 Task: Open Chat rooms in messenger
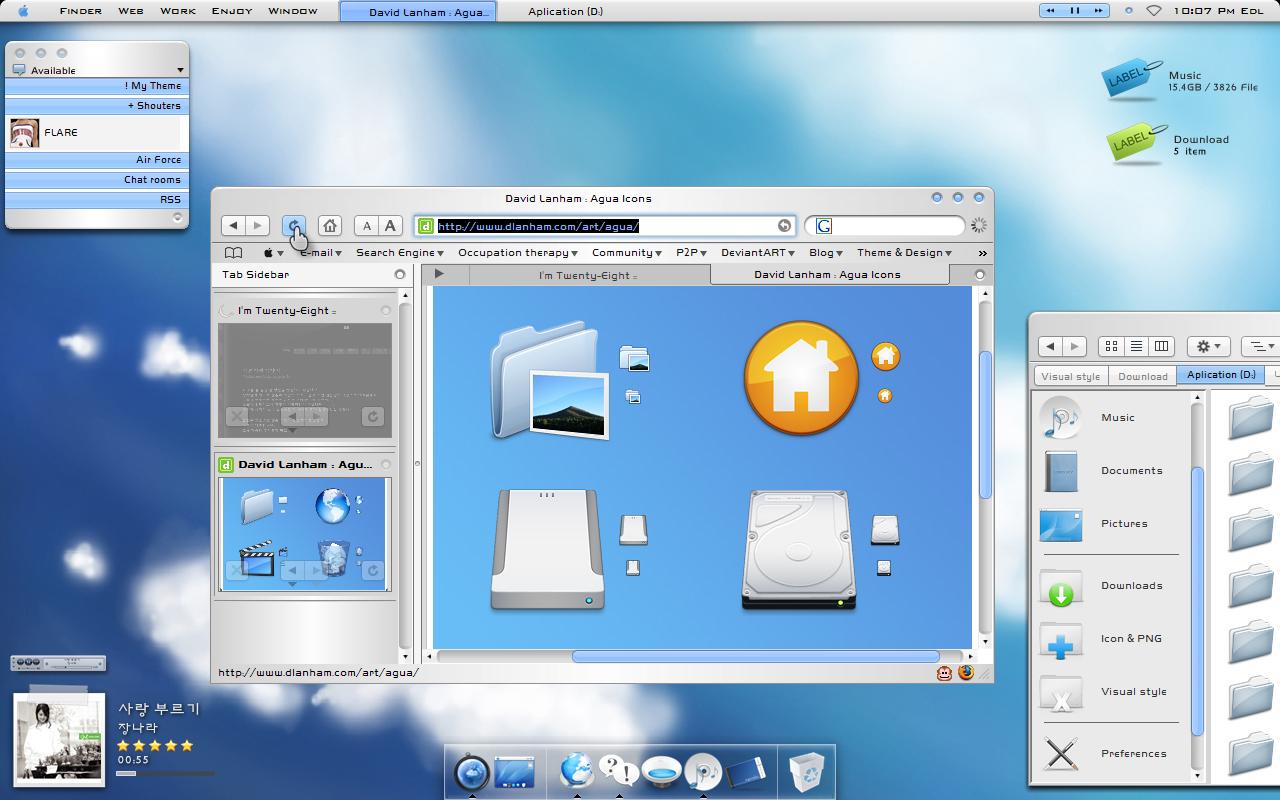pyautogui.click(x=97, y=180)
